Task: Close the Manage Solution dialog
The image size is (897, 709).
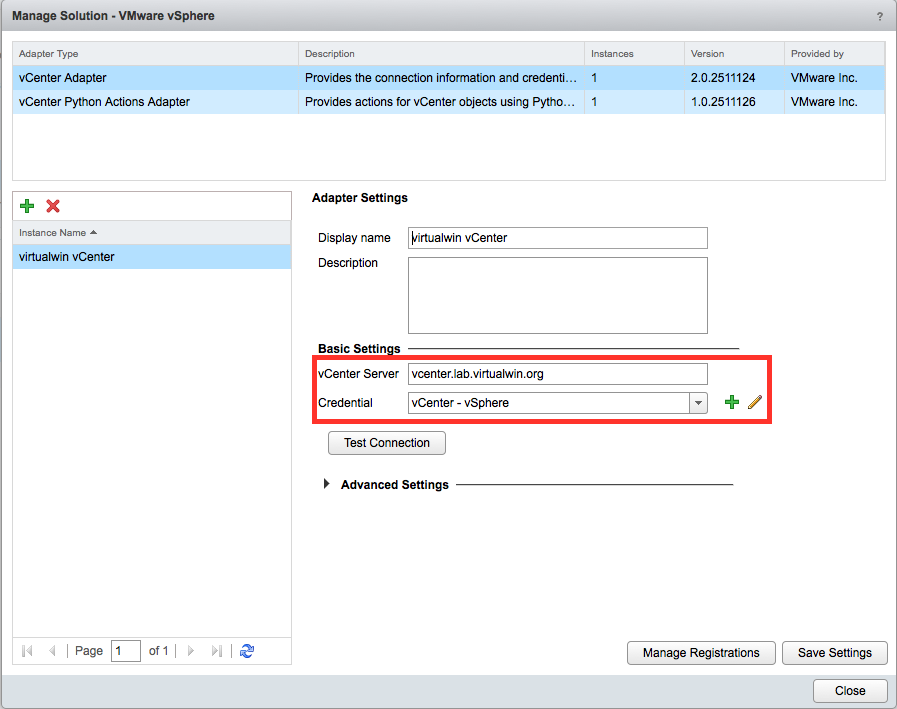Action: [850, 691]
